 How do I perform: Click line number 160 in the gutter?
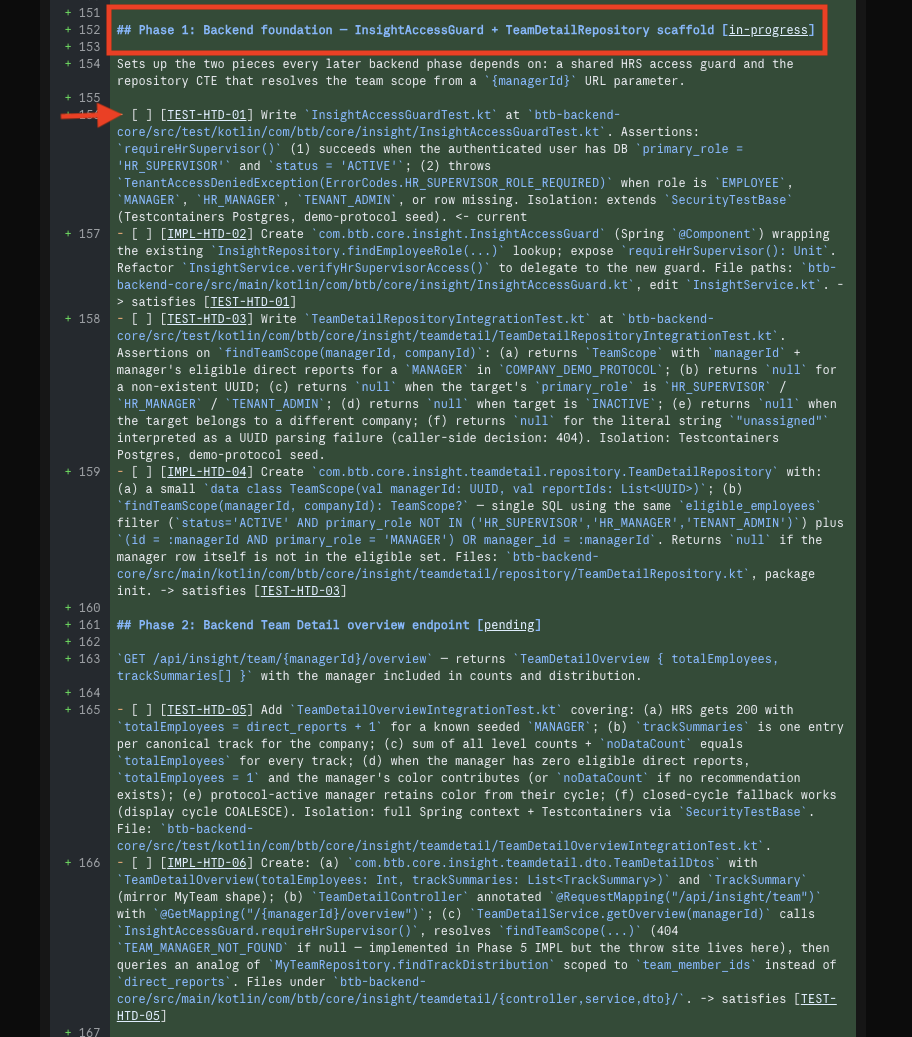click(x=89, y=608)
